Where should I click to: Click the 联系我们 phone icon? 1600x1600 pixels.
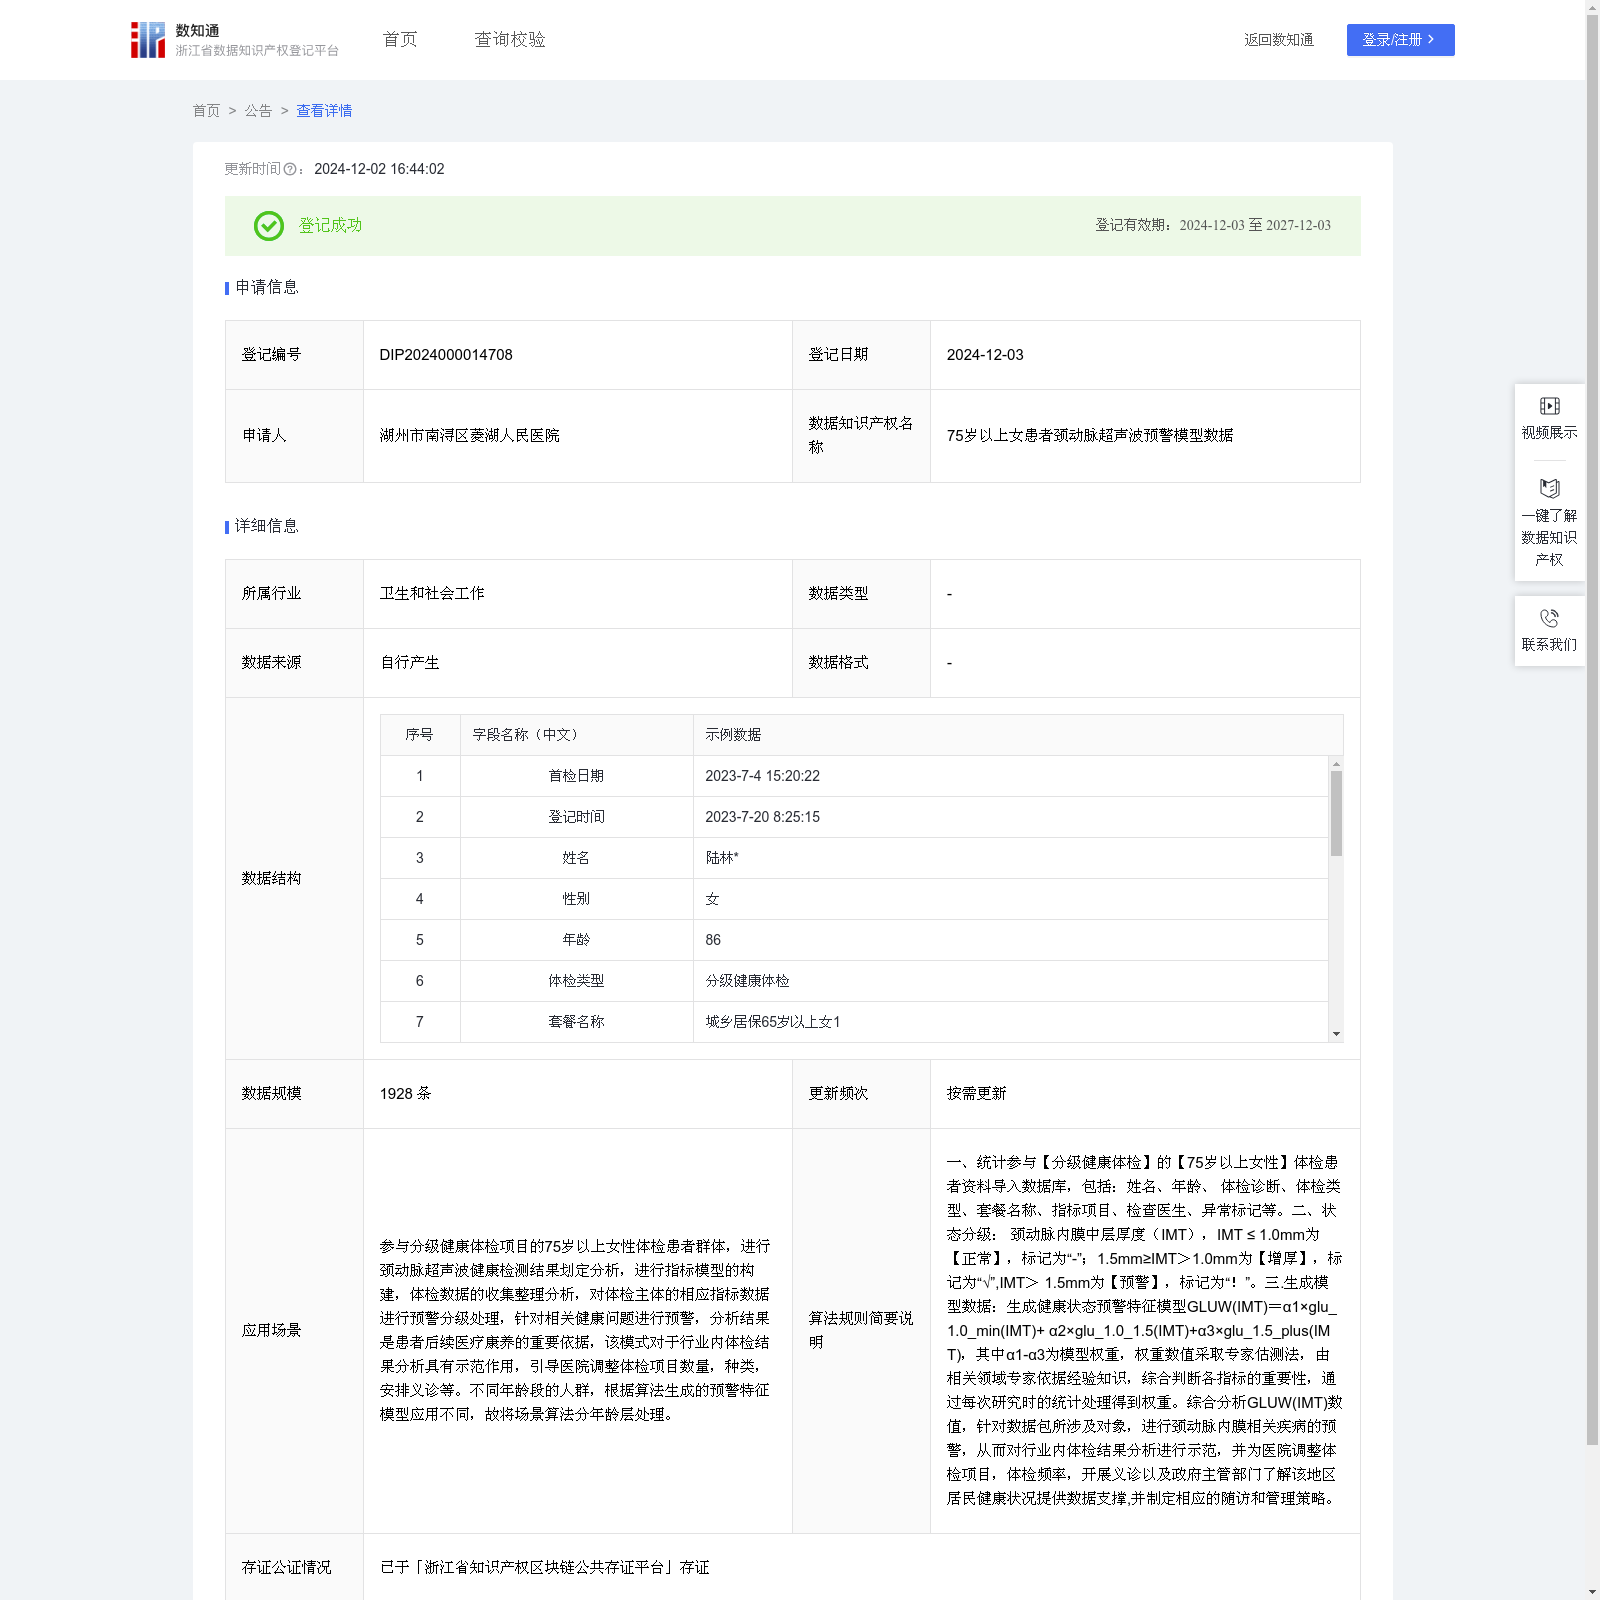(1549, 619)
